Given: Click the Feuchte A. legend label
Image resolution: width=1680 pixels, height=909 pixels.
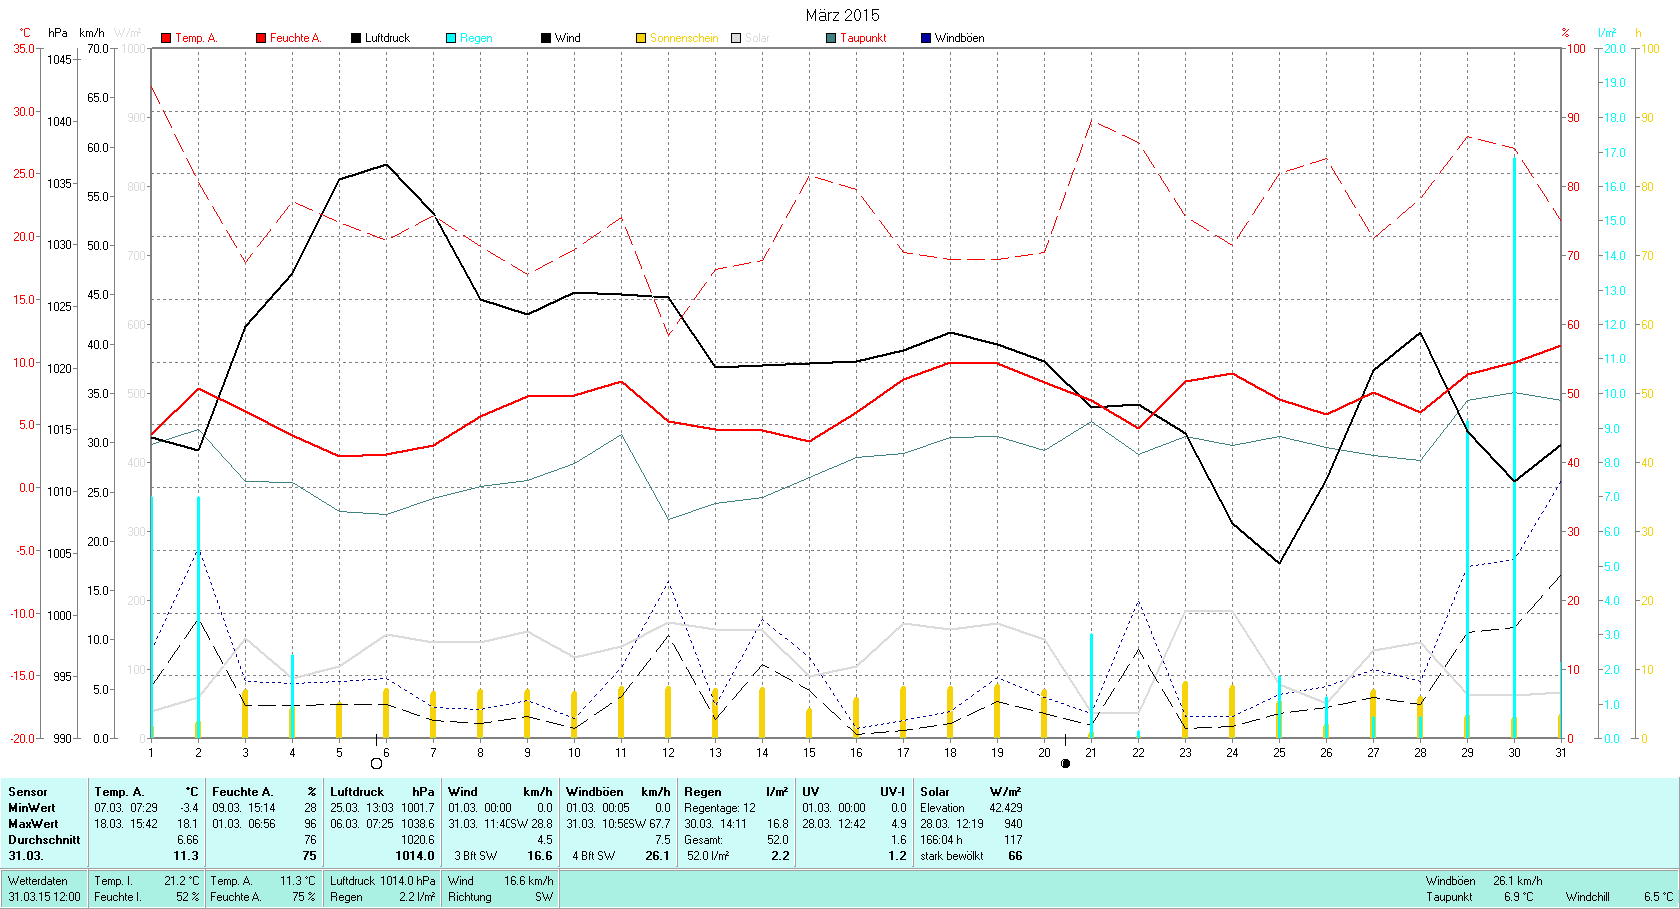Looking at the screenshot, I should [295, 38].
